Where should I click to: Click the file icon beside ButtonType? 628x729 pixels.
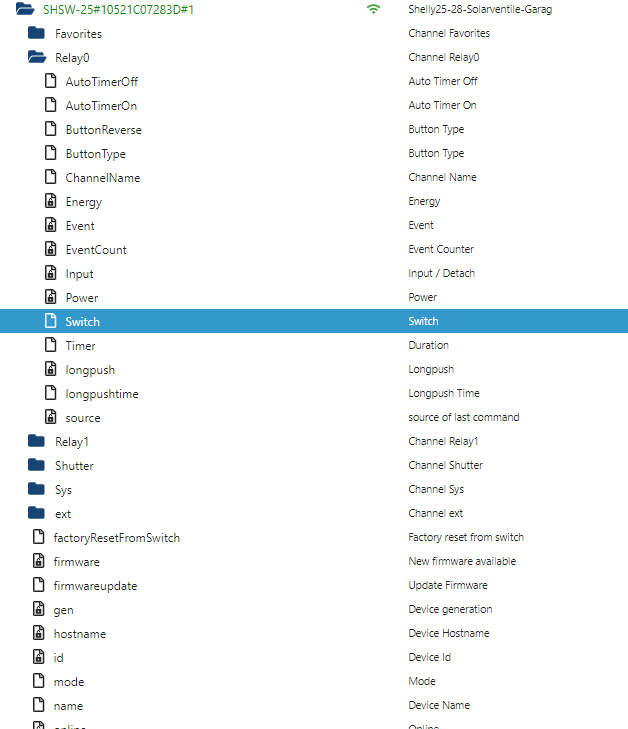51,153
